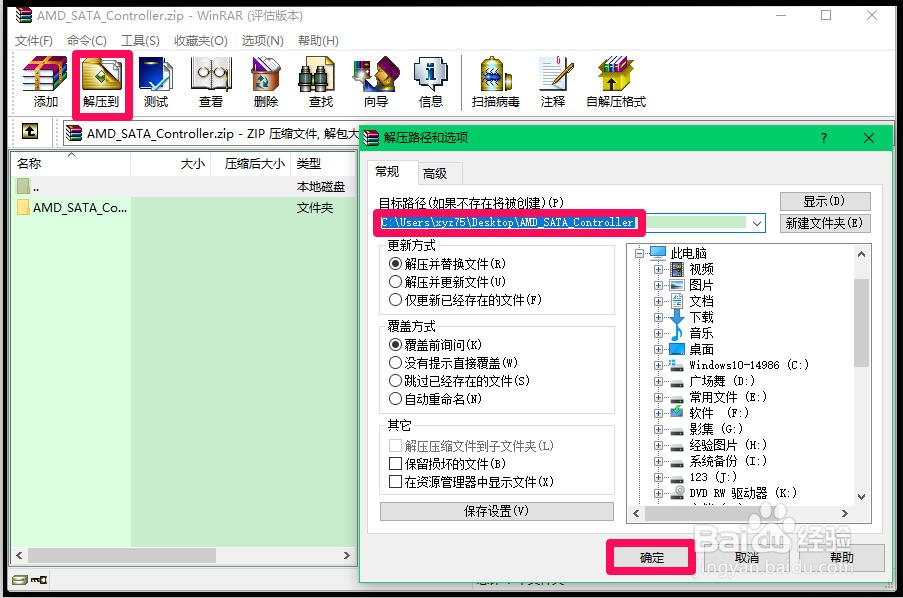Click the 测试 (Test) archive icon

tap(156, 80)
